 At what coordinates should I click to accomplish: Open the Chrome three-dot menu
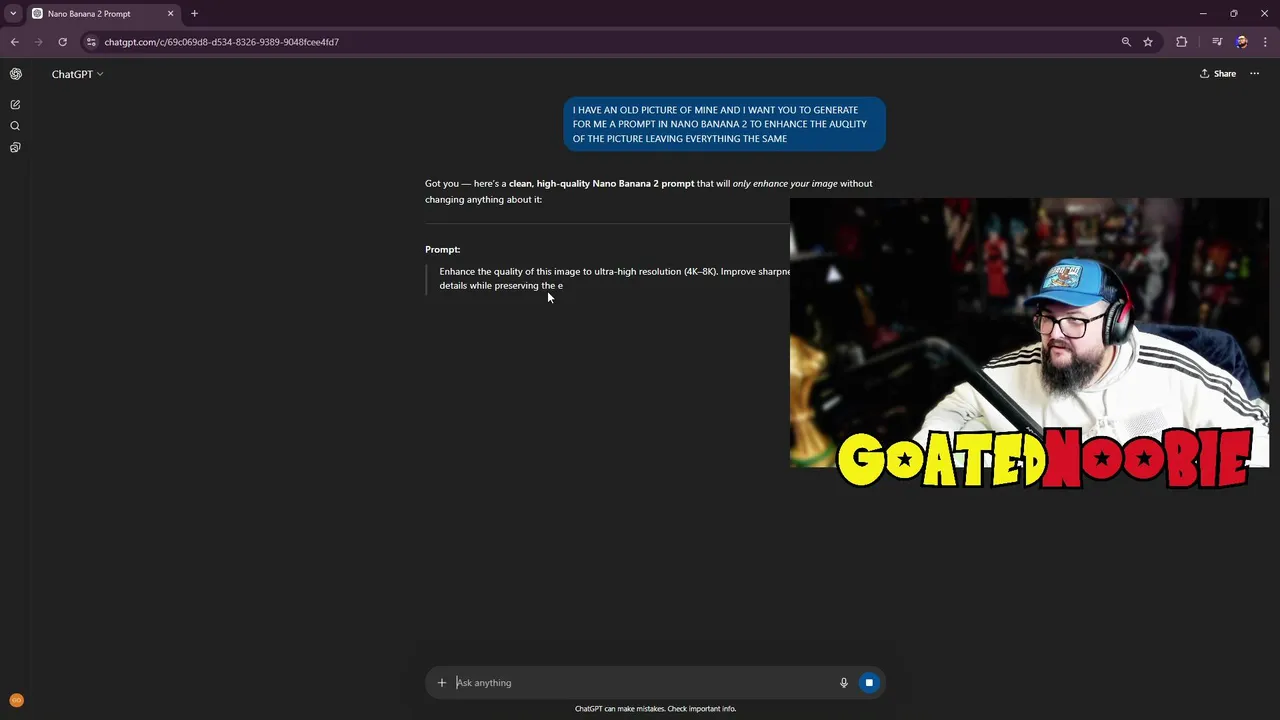(x=1266, y=42)
